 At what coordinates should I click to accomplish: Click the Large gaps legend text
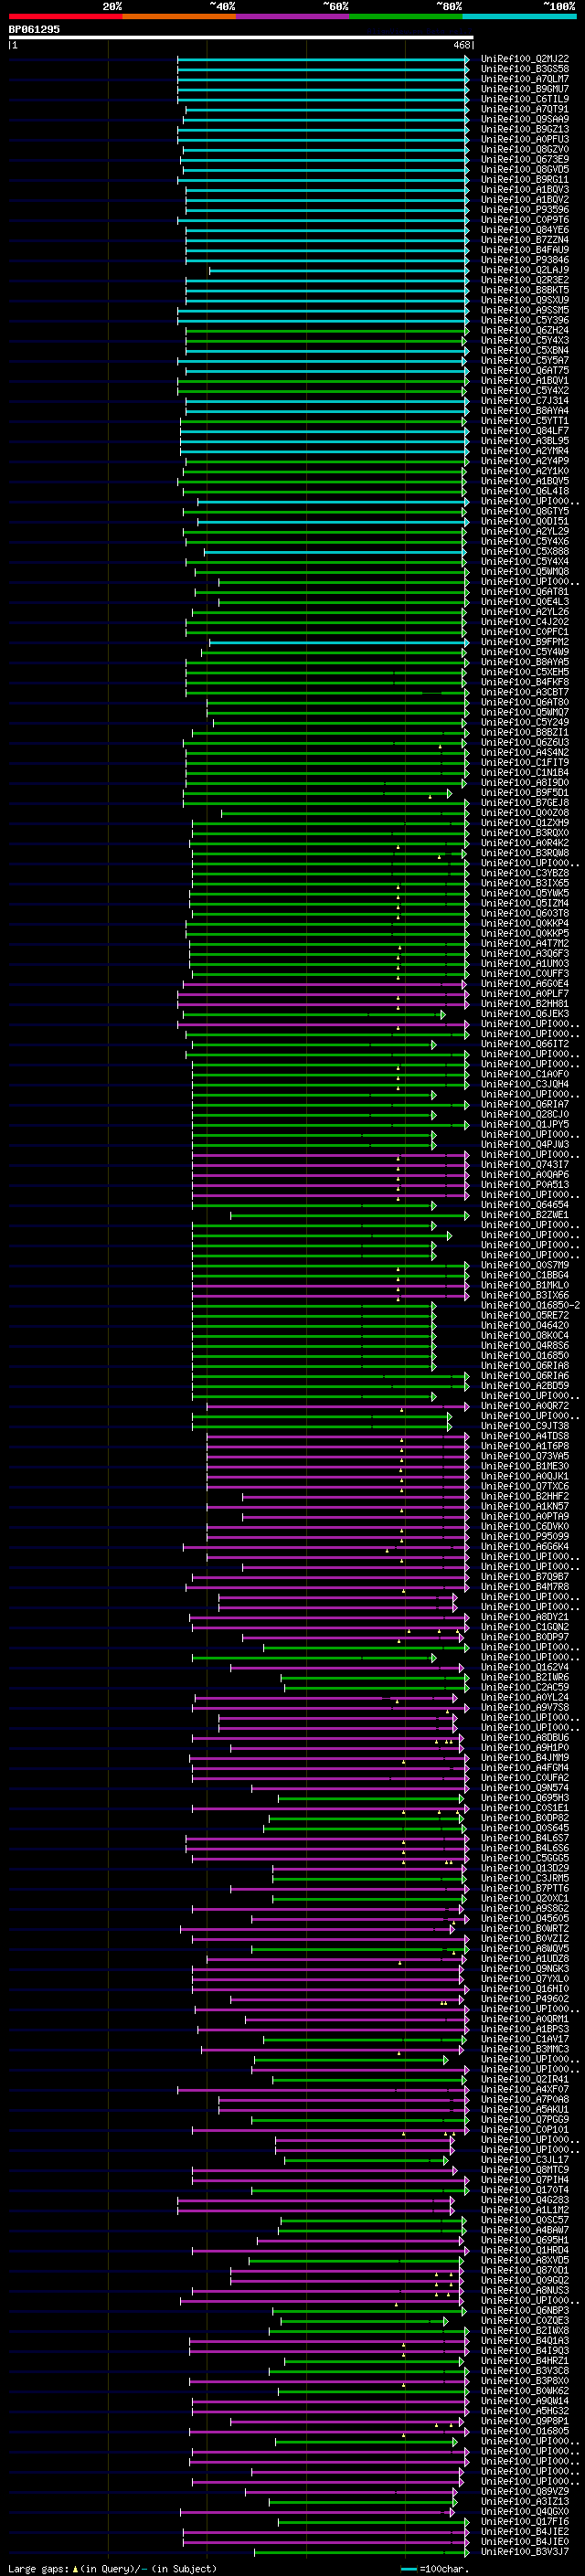point(112,2568)
